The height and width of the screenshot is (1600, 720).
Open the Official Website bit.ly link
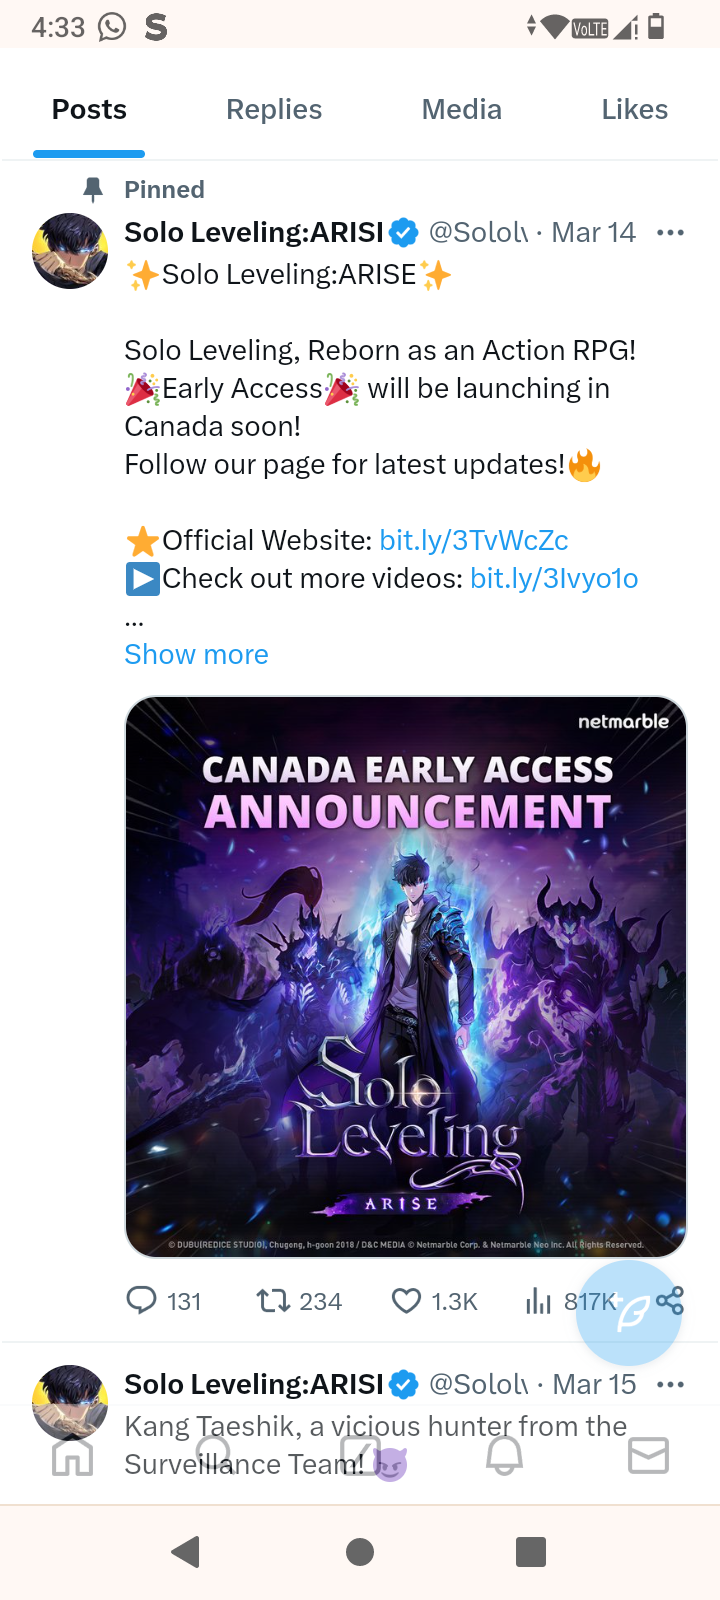(x=474, y=540)
